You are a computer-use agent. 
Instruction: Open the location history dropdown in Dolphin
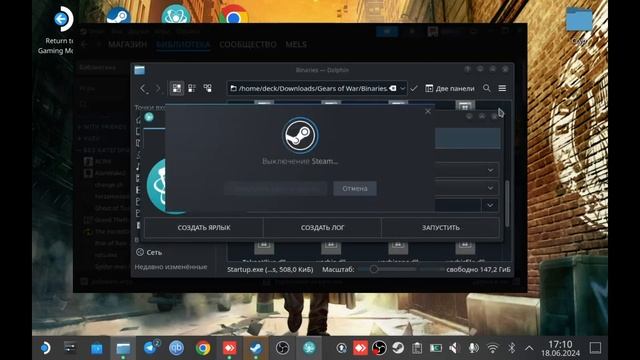(402, 88)
